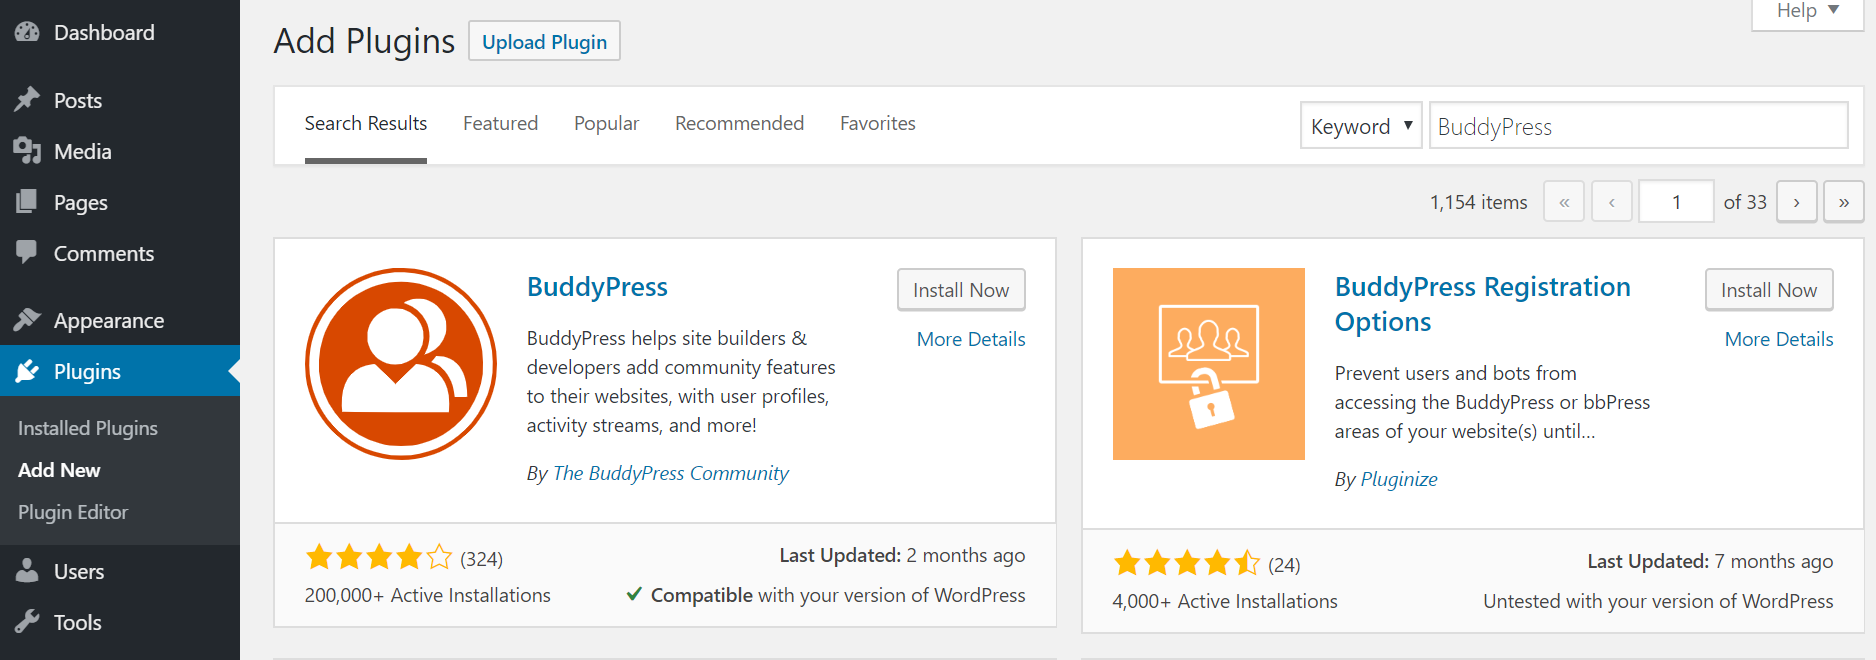Go to first page of results
Screen dimensions: 1876x660
click(1564, 201)
